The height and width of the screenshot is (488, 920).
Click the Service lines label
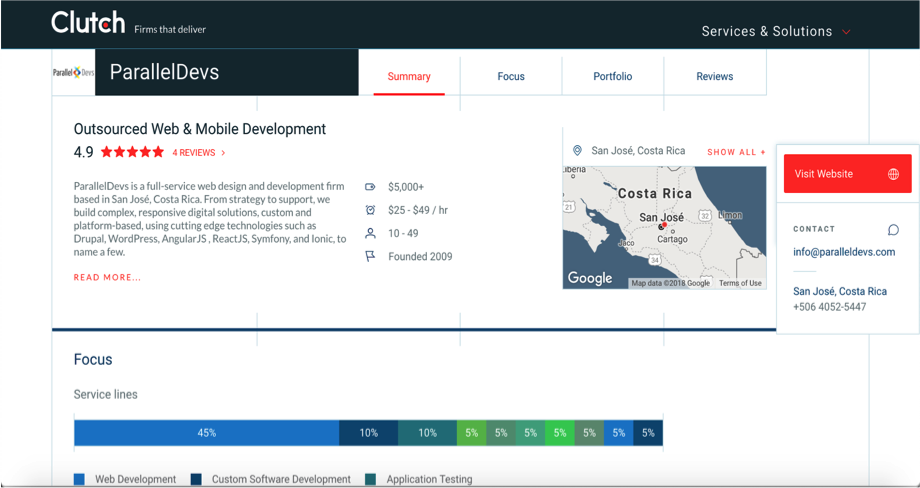pos(106,395)
